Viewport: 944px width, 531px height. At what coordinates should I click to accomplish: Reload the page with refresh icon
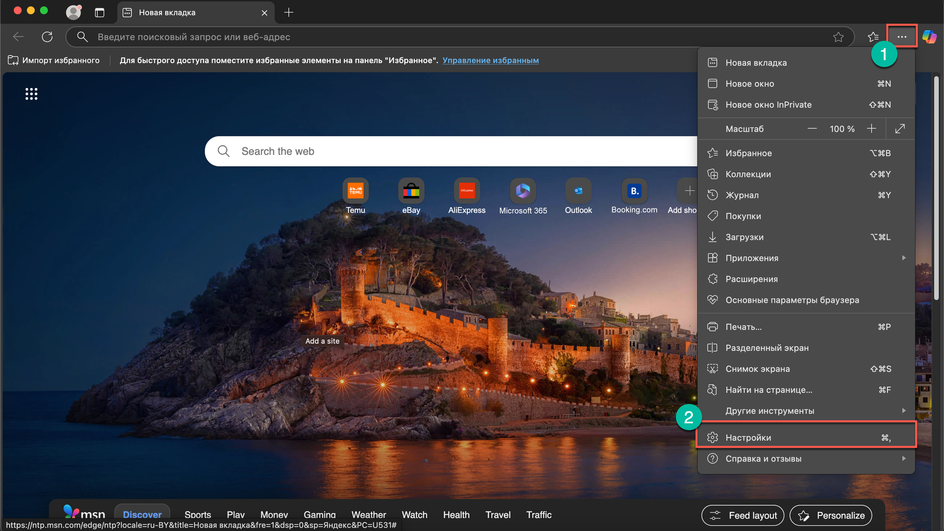[47, 37]
